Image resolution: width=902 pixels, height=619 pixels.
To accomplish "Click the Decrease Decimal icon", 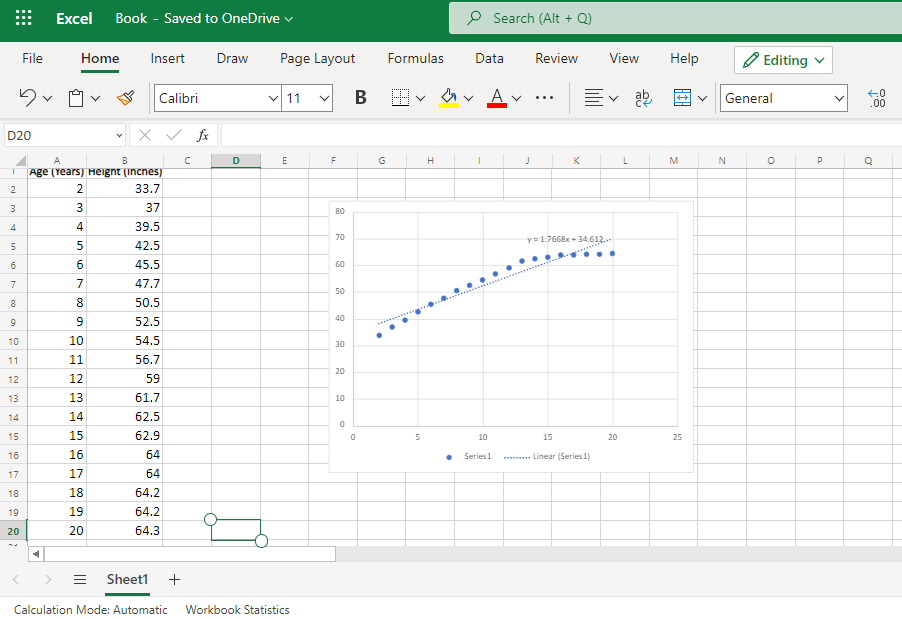I will tap(876, 98).
